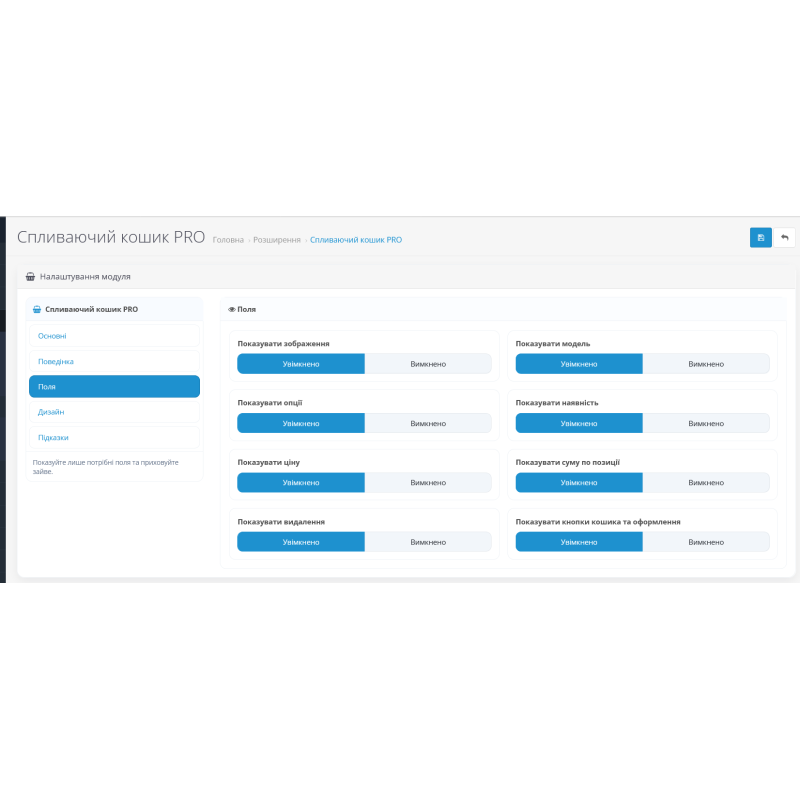This screenshot has height=800, width=800.
Task: Open the Основні settings tab
Action: (x=114, y=336)
